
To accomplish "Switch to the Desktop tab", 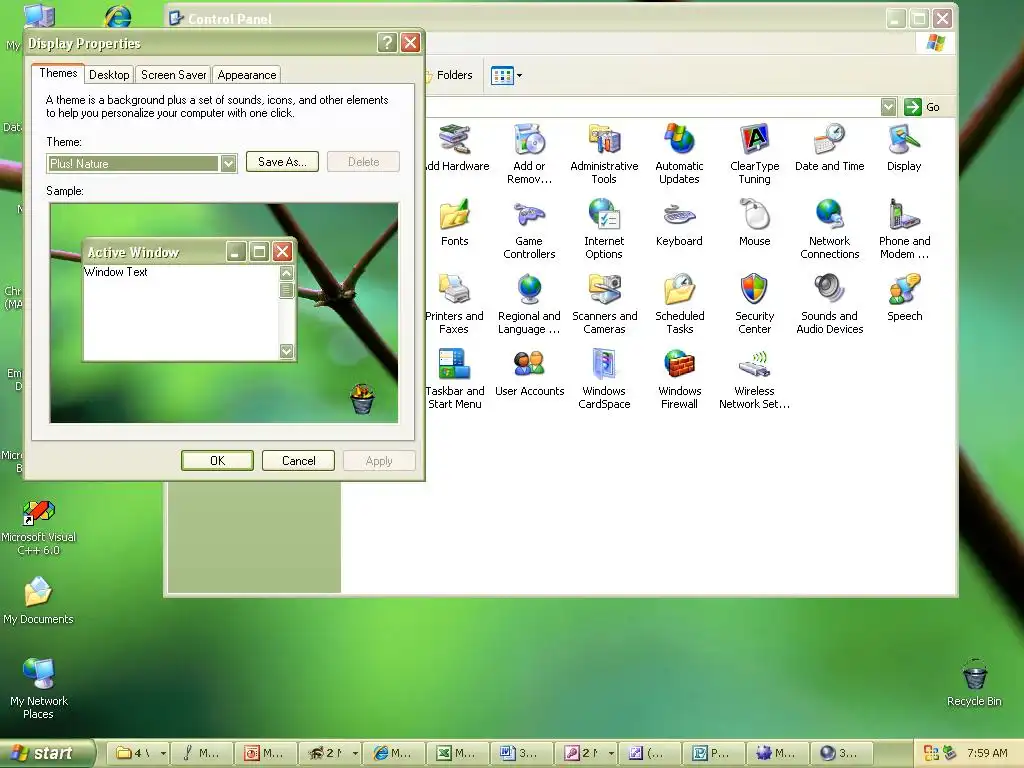I will (x=109, y=74).
